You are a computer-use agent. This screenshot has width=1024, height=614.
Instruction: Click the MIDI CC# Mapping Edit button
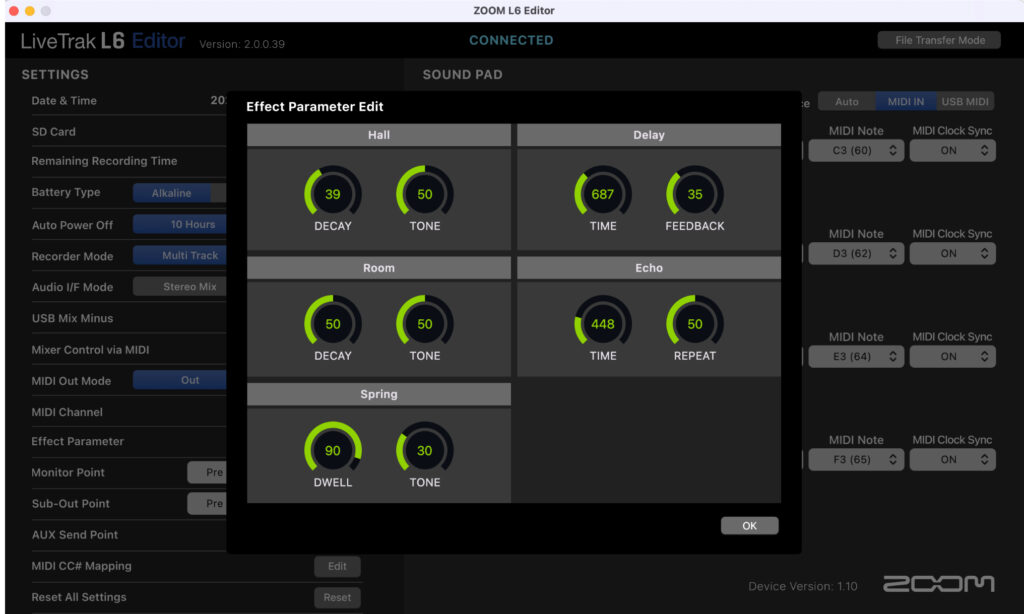tap(337, 566)
